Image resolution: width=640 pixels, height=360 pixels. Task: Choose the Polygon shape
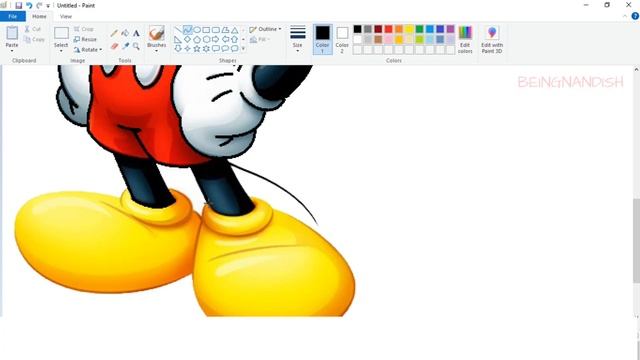(225, 30)
